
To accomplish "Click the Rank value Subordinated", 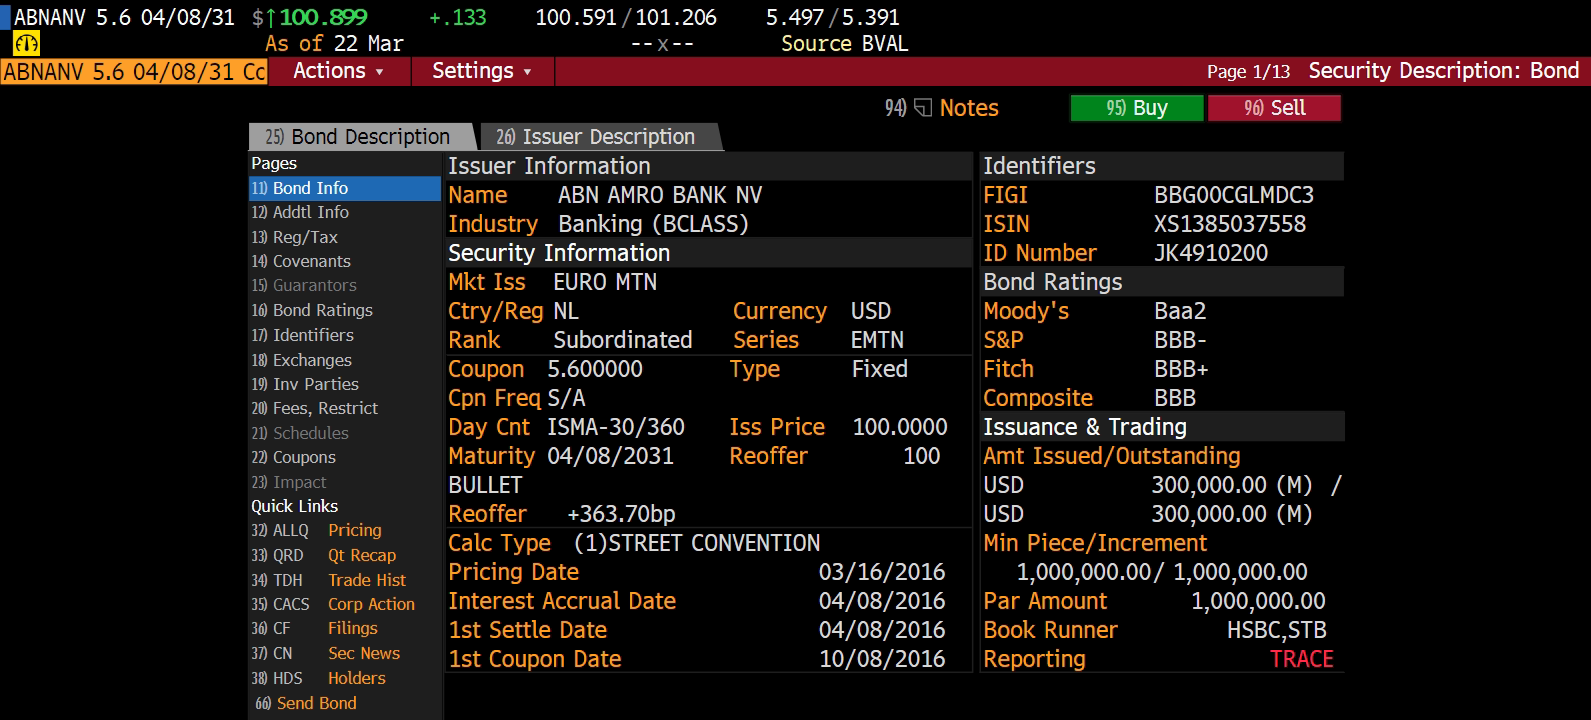I will 622,340.
